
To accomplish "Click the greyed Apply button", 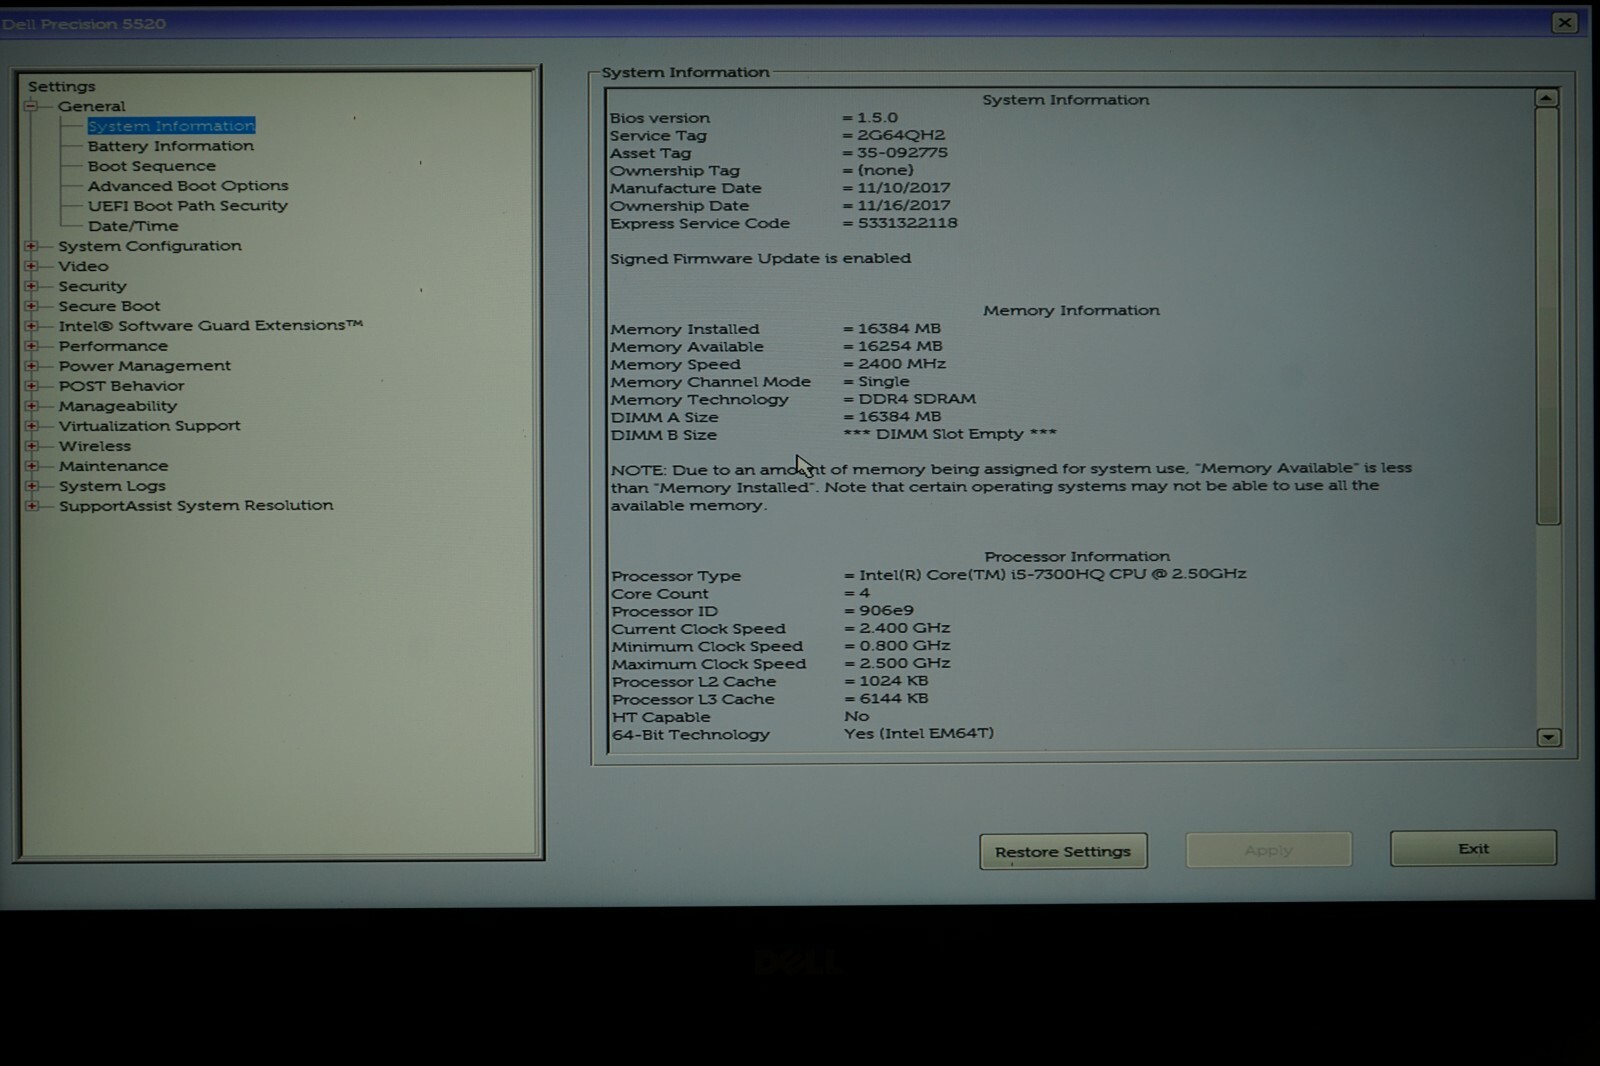I will tap(1268, 850).
